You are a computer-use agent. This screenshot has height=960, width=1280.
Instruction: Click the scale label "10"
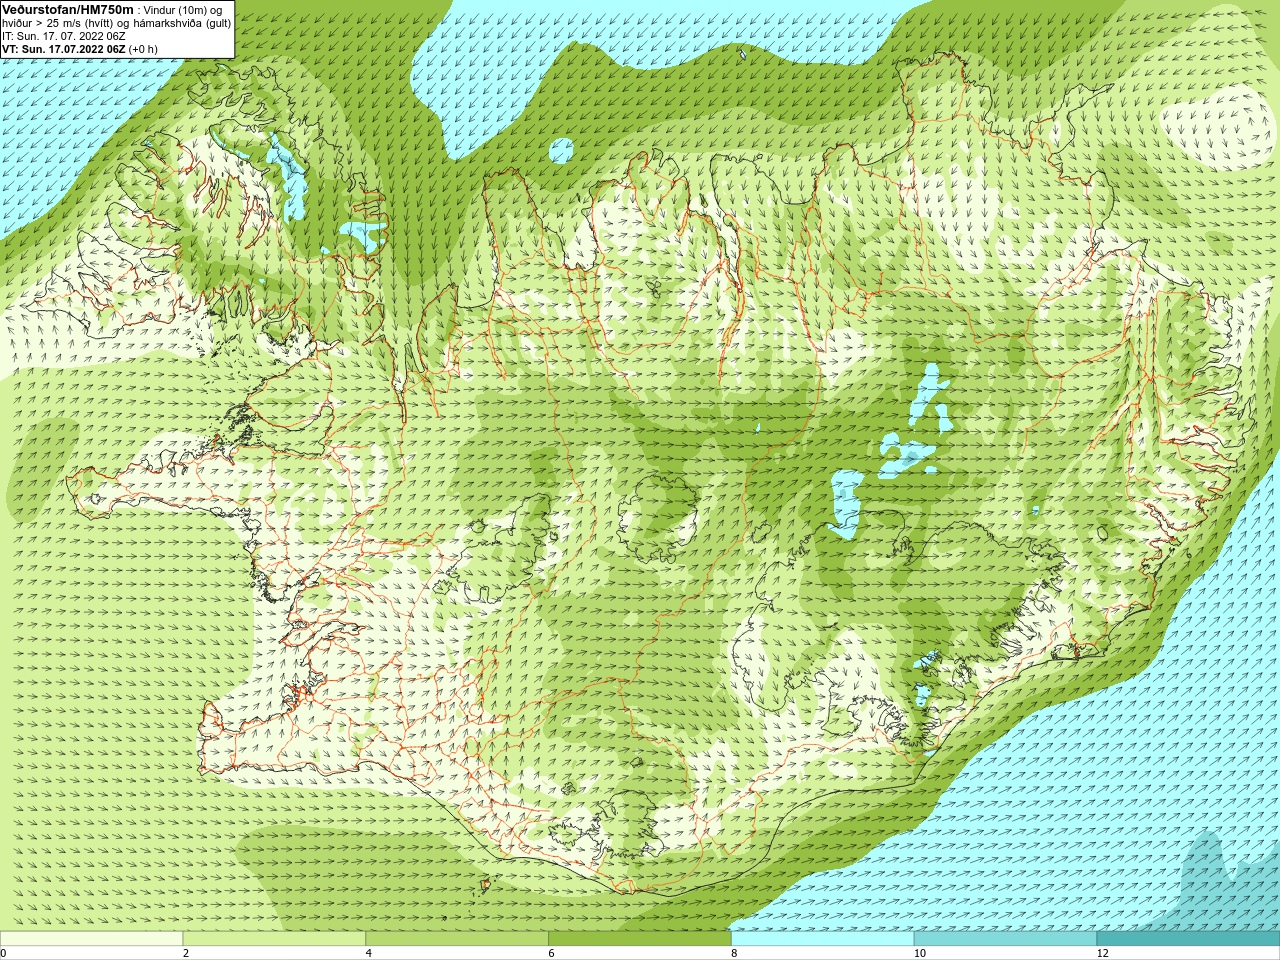click(920, 953)
